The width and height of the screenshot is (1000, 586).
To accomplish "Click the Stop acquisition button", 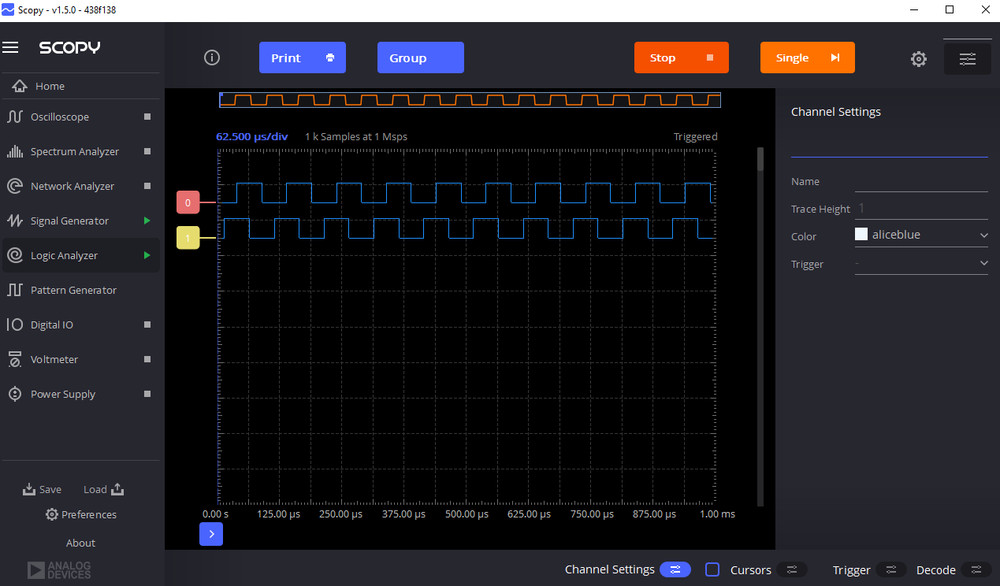I will click(681, 57).
